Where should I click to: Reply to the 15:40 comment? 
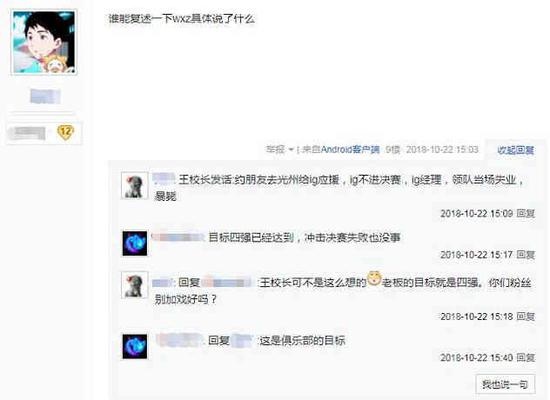[525, 358]
